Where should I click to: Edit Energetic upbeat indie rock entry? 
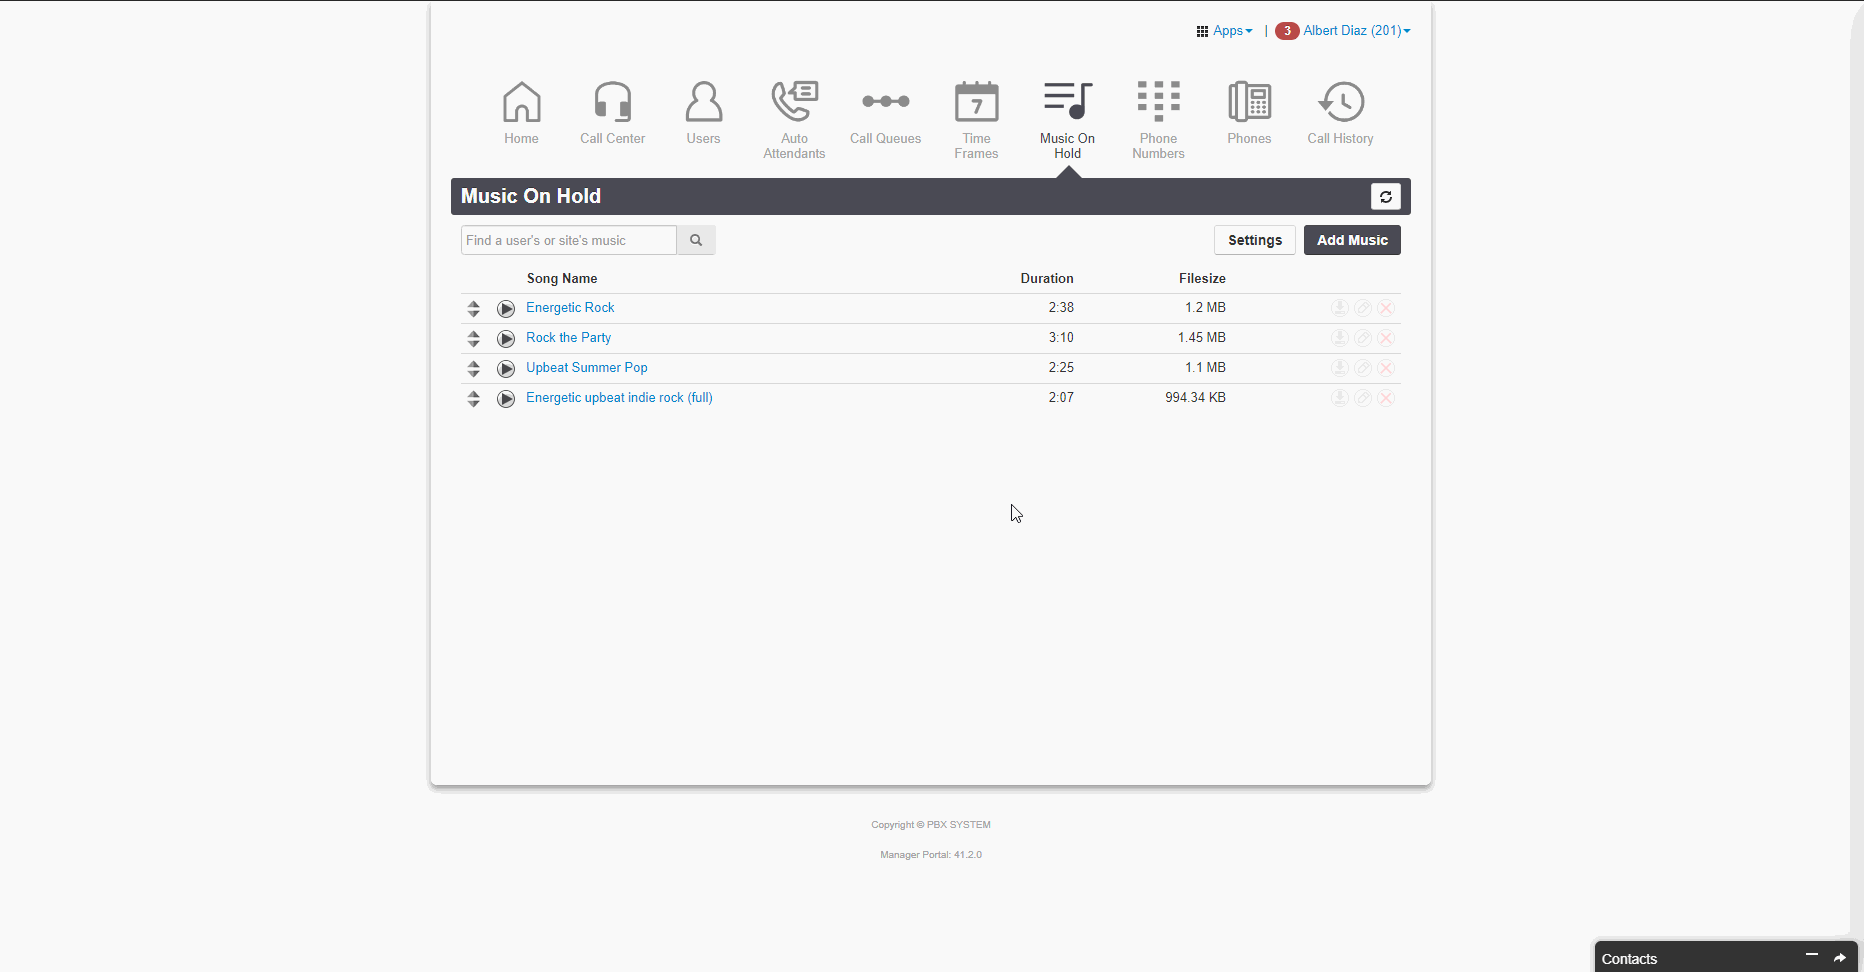(1363, 398)
